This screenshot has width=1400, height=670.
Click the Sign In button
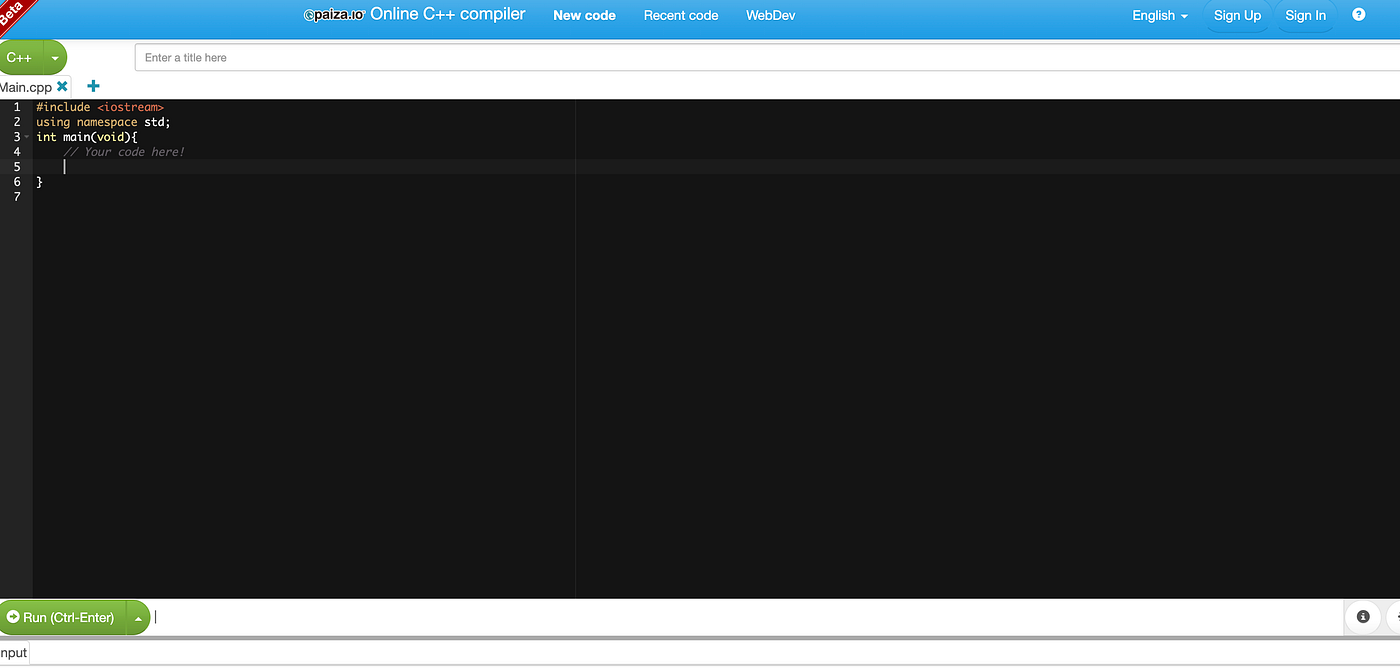[1305, 15]
